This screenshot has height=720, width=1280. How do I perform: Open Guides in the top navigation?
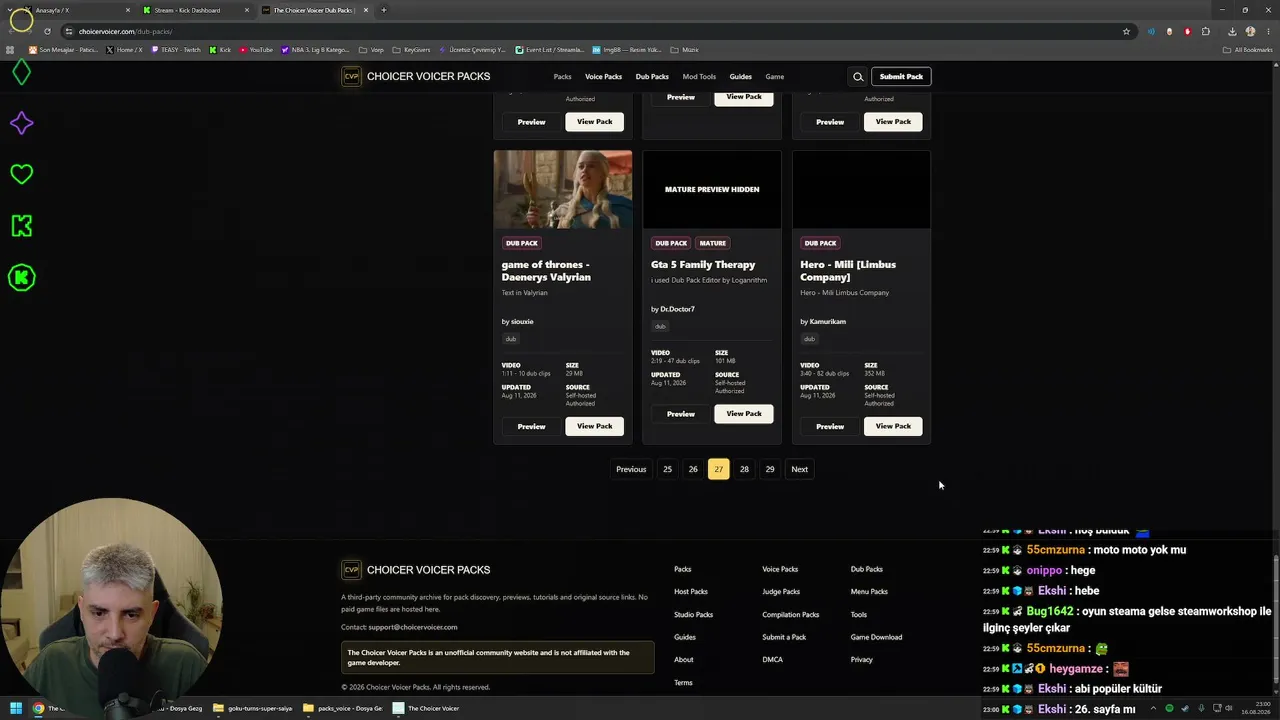tap(741, 77)
